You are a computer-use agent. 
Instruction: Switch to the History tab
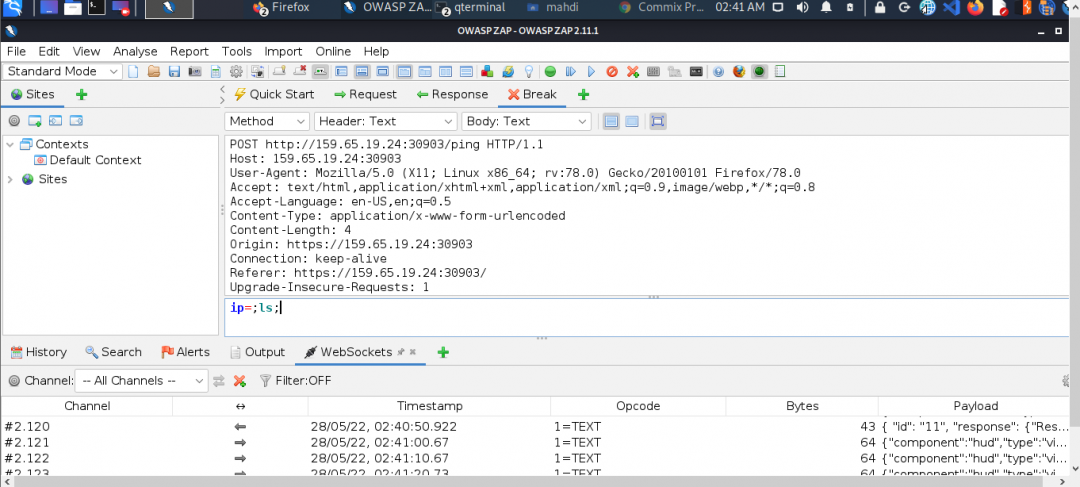(39, 352)
